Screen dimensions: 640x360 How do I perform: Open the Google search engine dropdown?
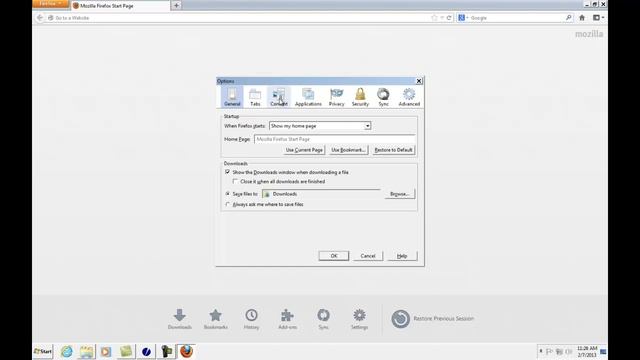coord(463,18)
